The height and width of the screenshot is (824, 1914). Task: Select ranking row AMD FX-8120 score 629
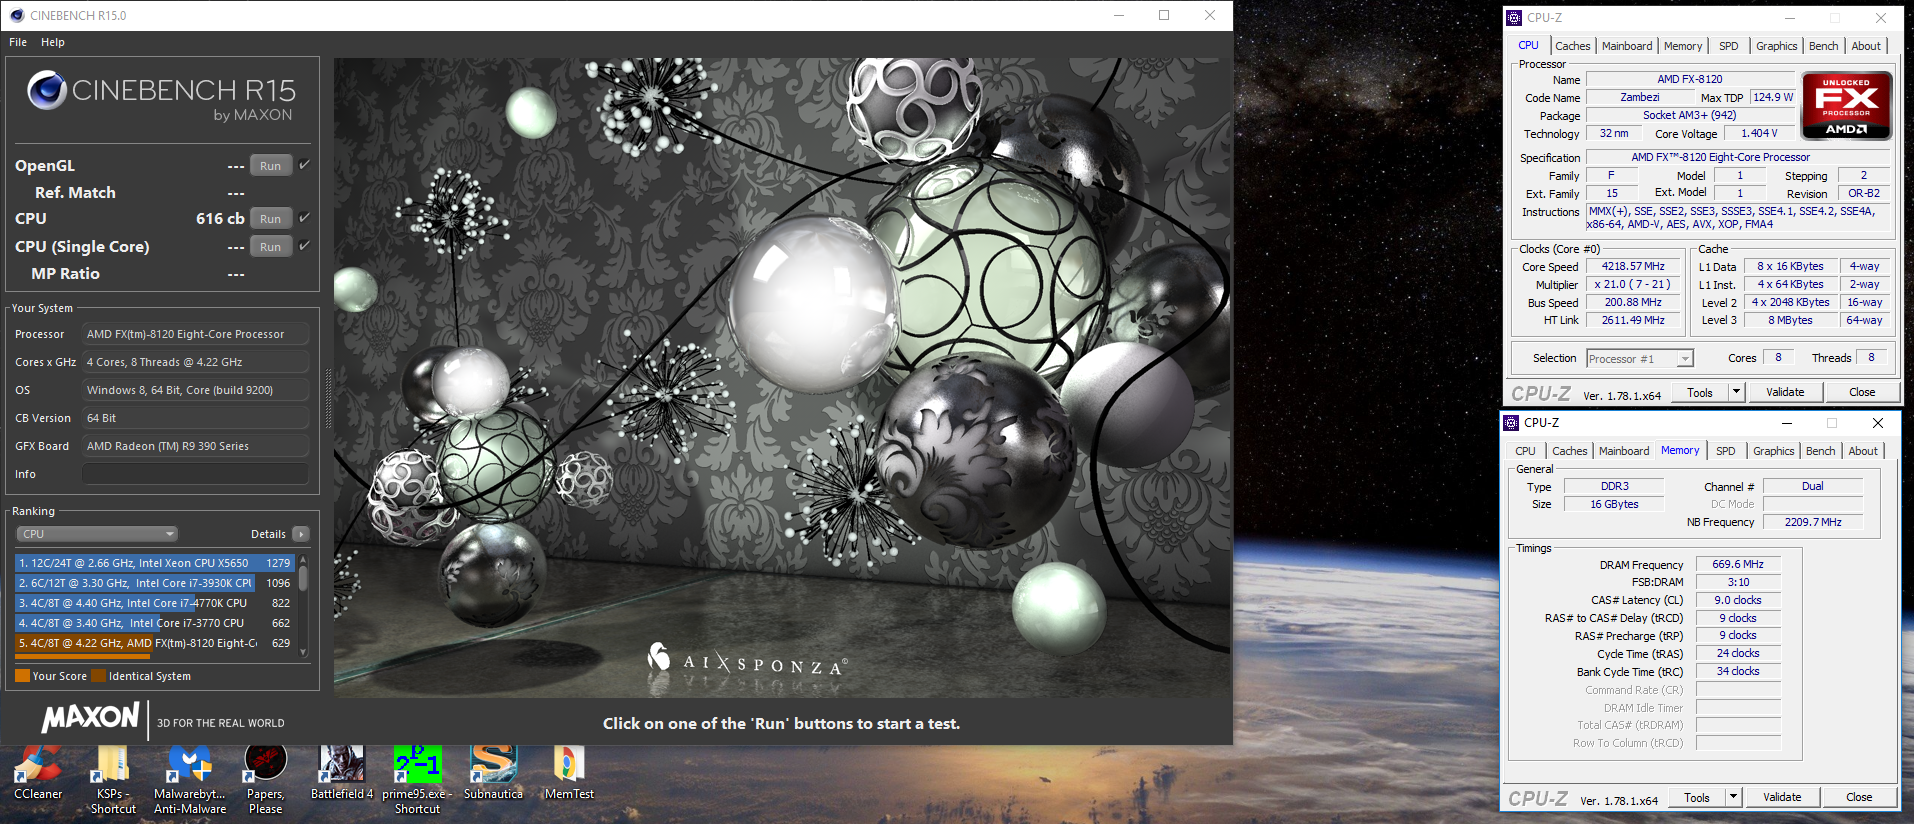pos(154,643)
